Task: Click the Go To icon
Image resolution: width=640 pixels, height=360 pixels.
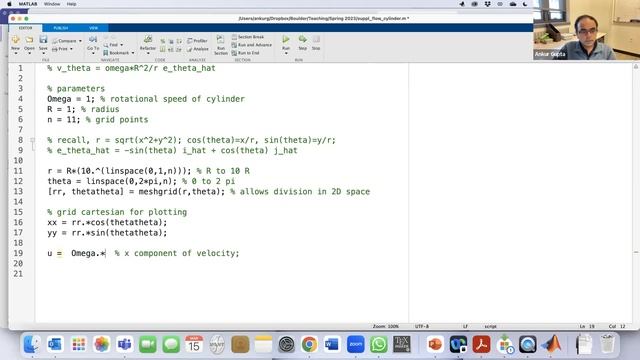Action: pyautogui.click(x=93, y=40)
